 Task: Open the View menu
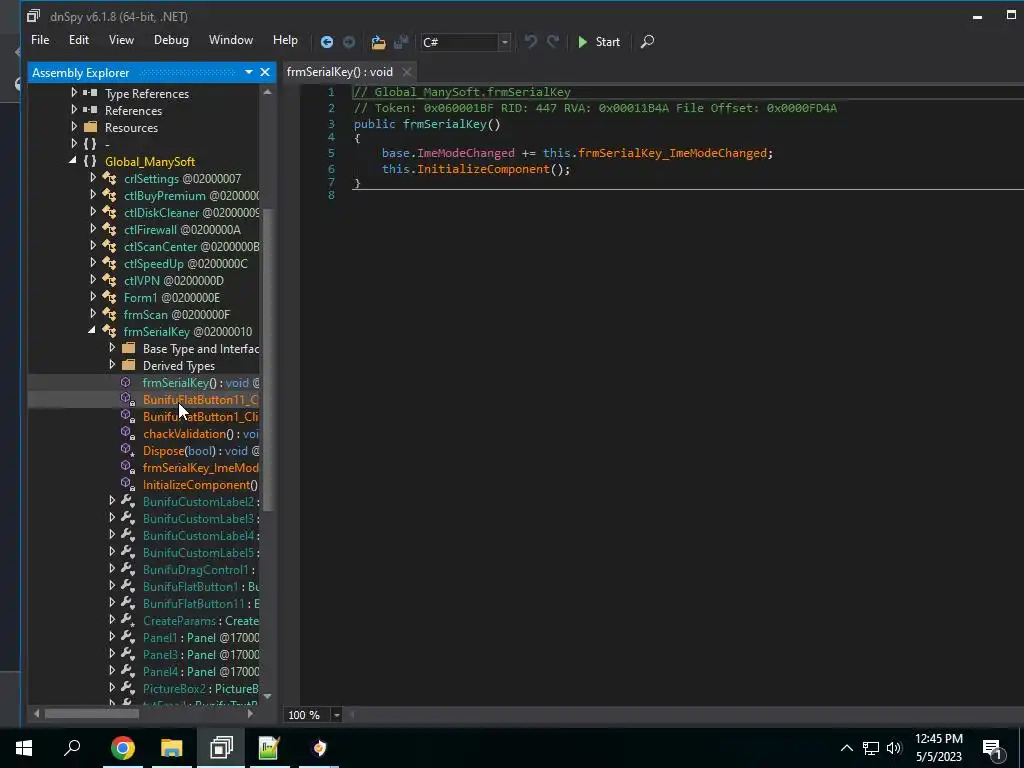point(121,40)
